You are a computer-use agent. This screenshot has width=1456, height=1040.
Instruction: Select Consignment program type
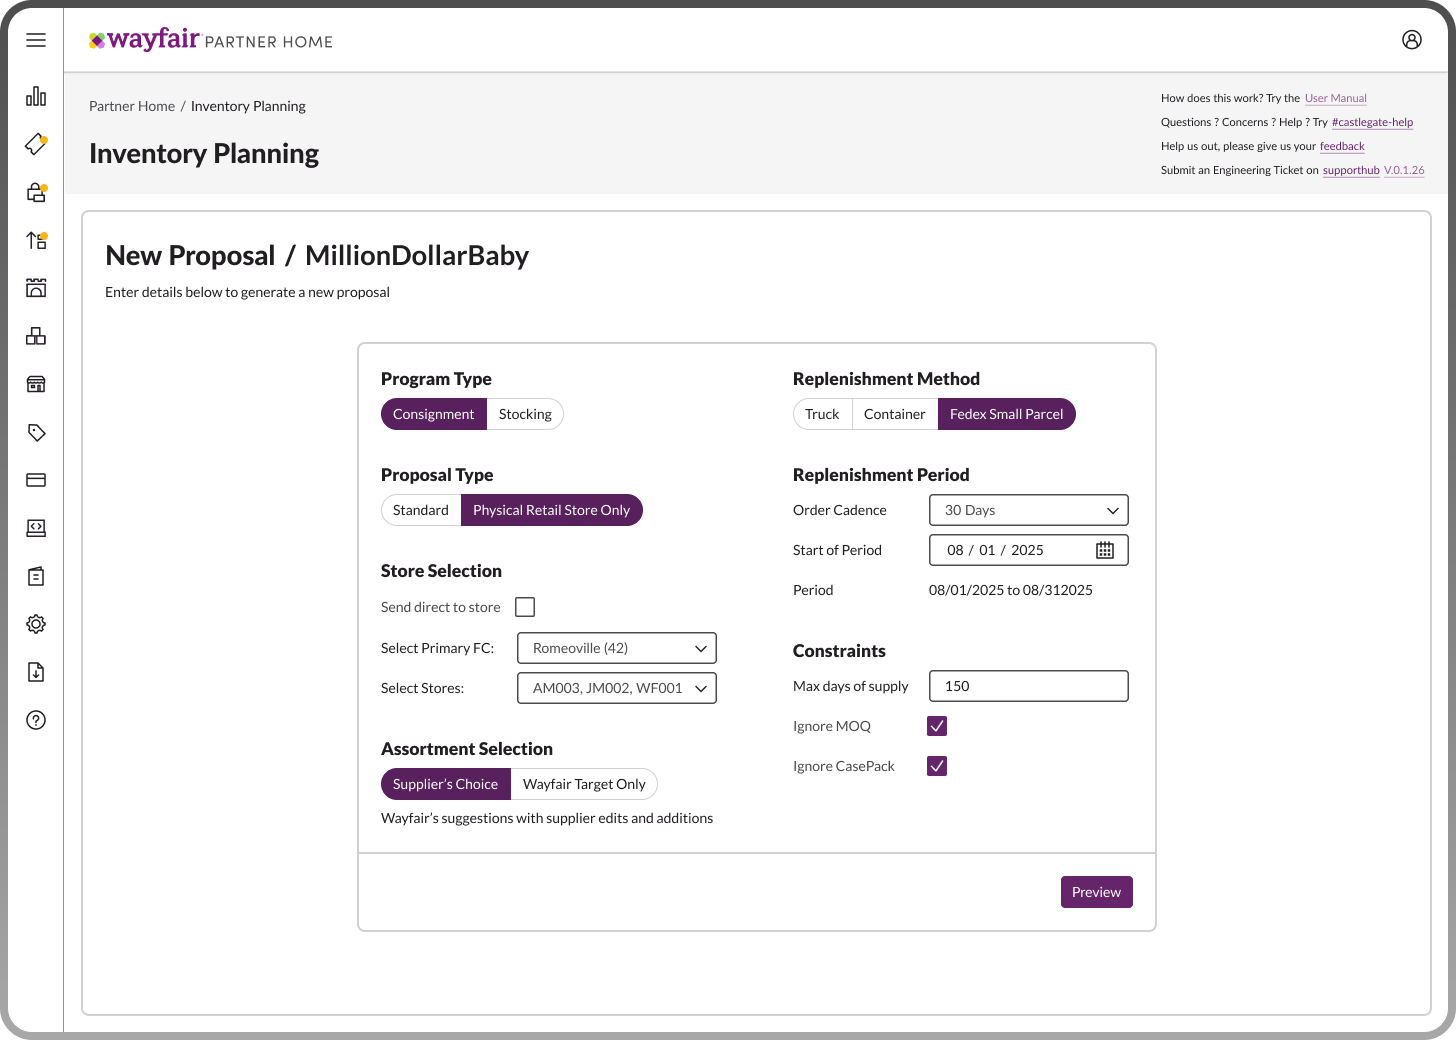[x=434, y=414]
